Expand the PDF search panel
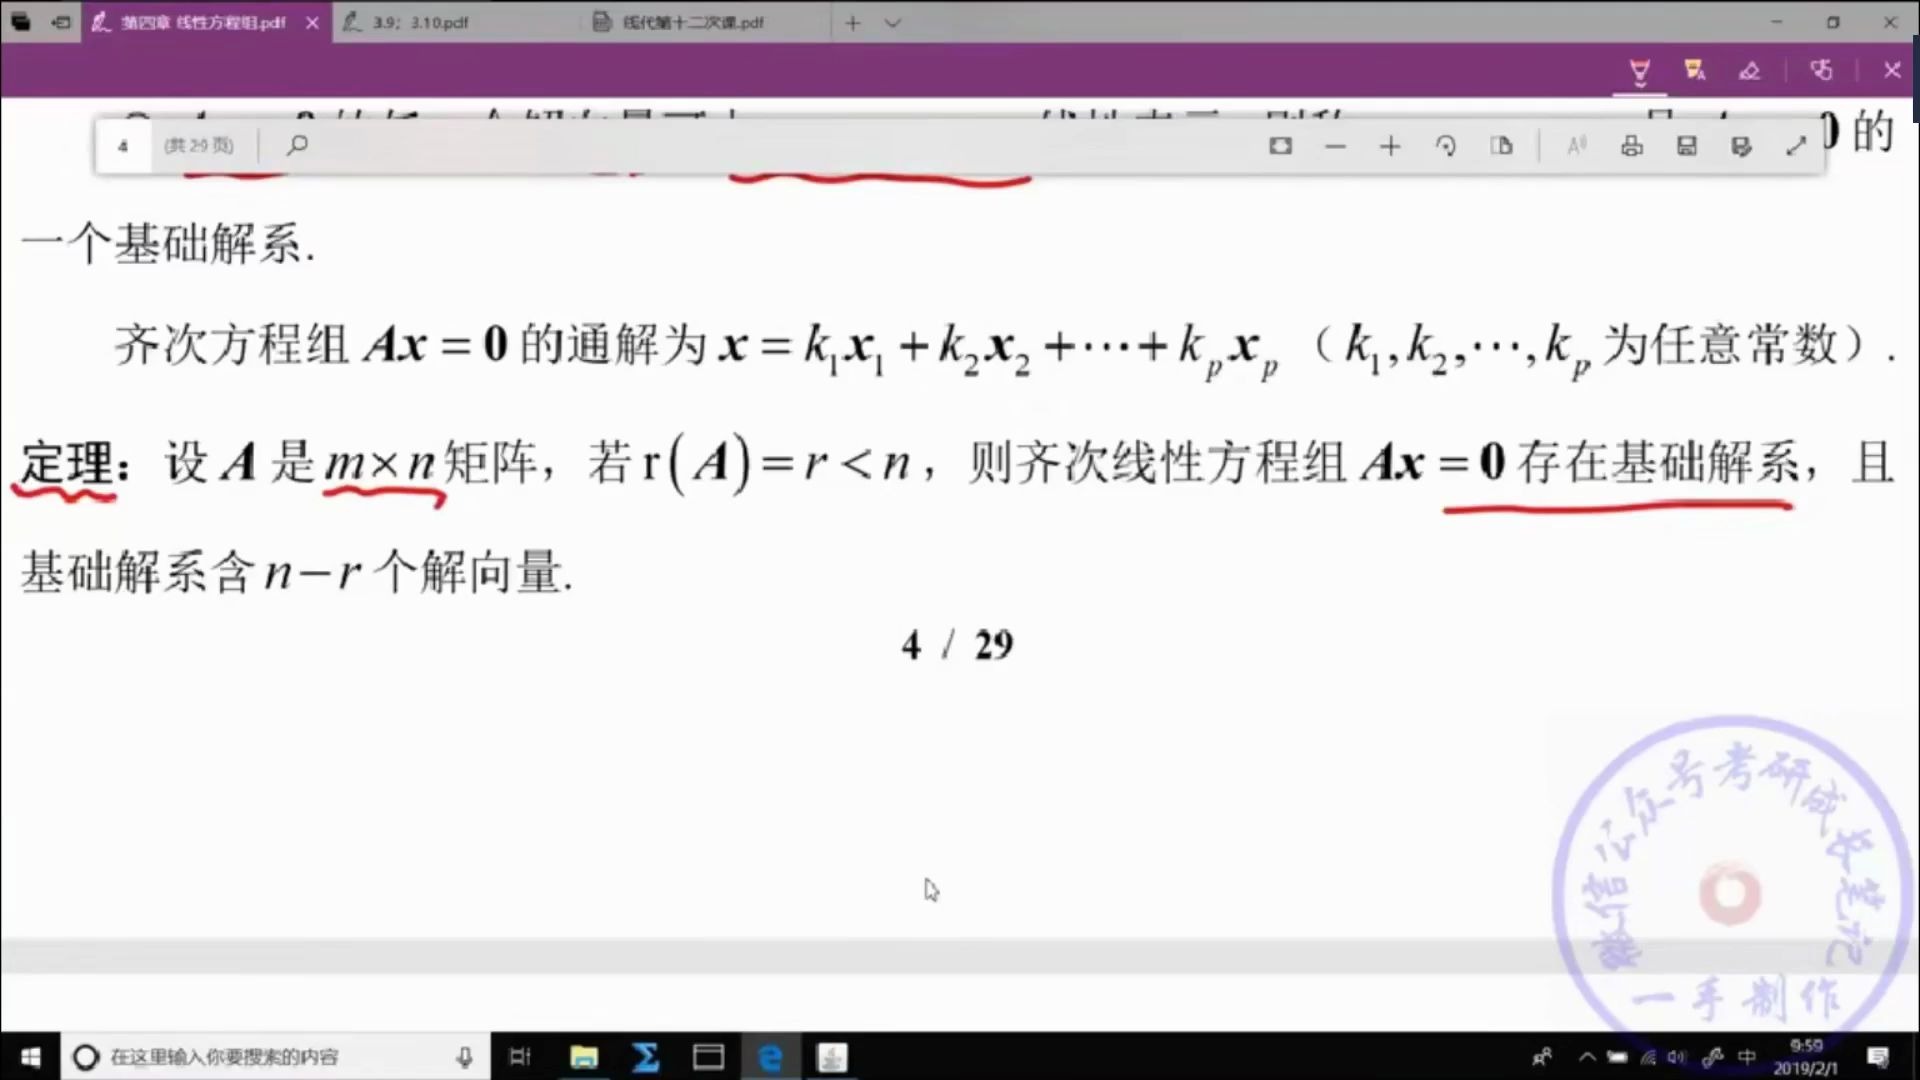This screenshot has height=1080, width=1920. (x=297, y=146)
